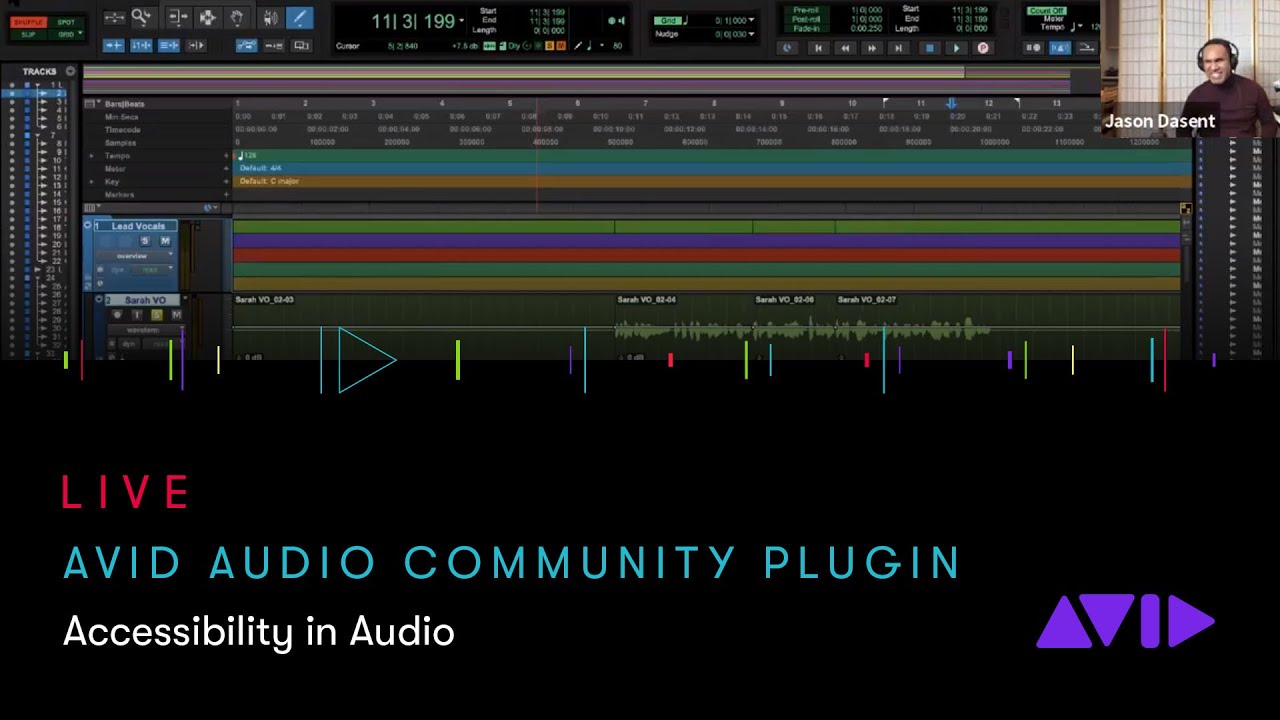Image resolution: width=1280 pixels, height=720 pixels.
Task: Click the horizontal zoom arrows icon
Action: pyautogui.click(x=114, y=17)
